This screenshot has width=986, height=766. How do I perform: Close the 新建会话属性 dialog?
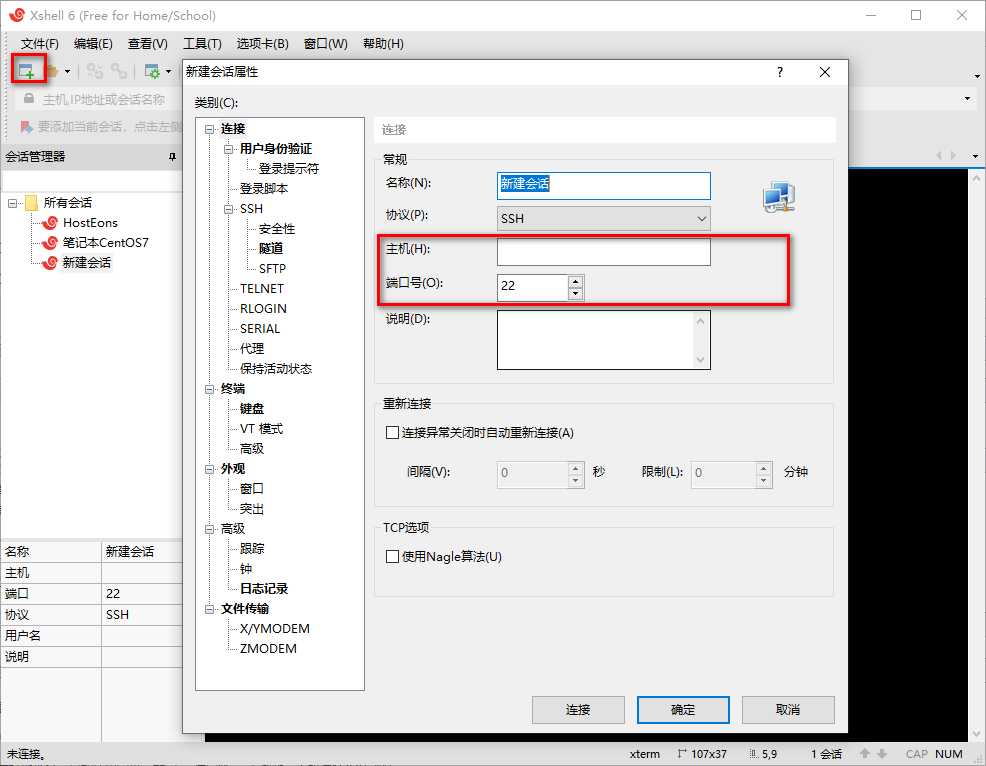(x=824, y=72)
